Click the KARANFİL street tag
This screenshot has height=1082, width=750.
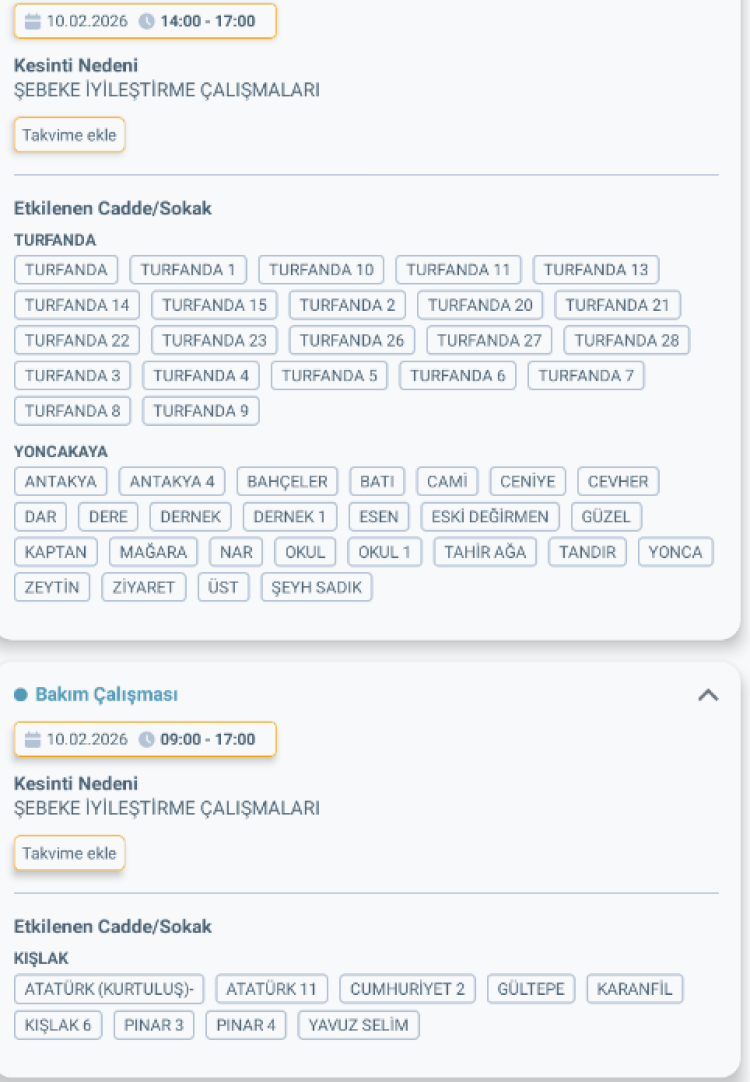click(635, 990)
